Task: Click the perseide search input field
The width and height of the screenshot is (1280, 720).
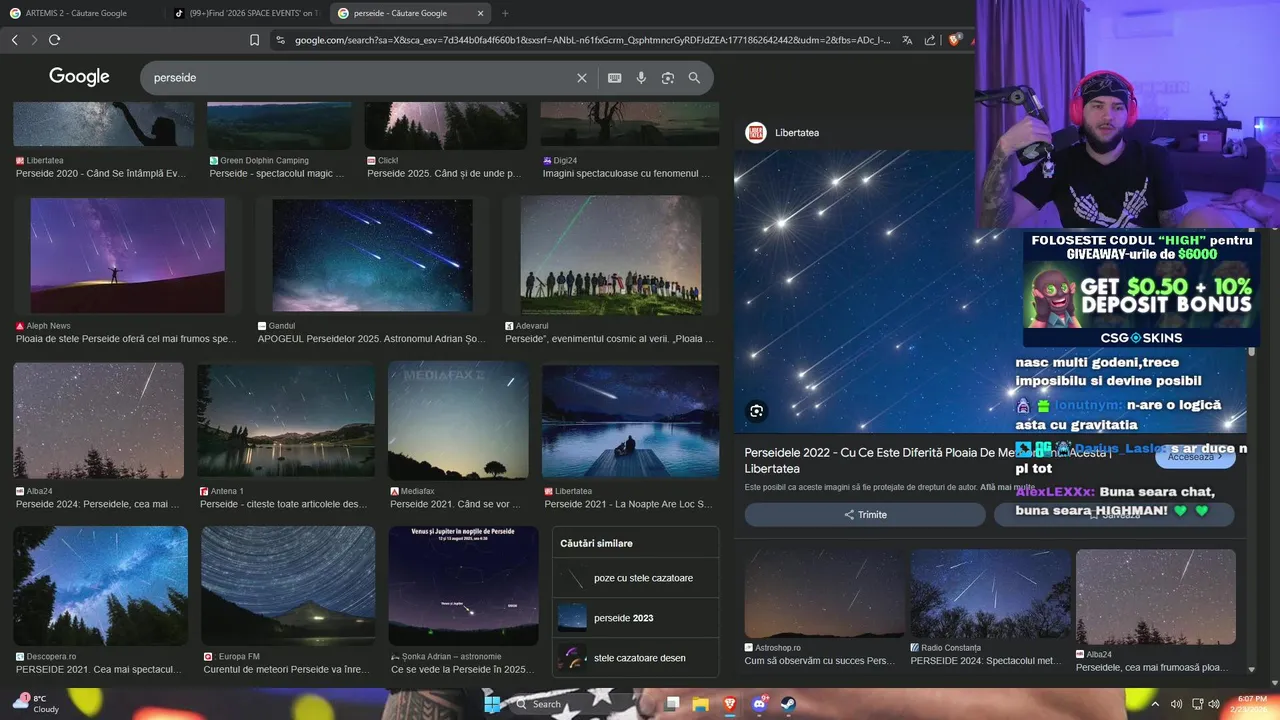Action: click(x=360, y=78)
